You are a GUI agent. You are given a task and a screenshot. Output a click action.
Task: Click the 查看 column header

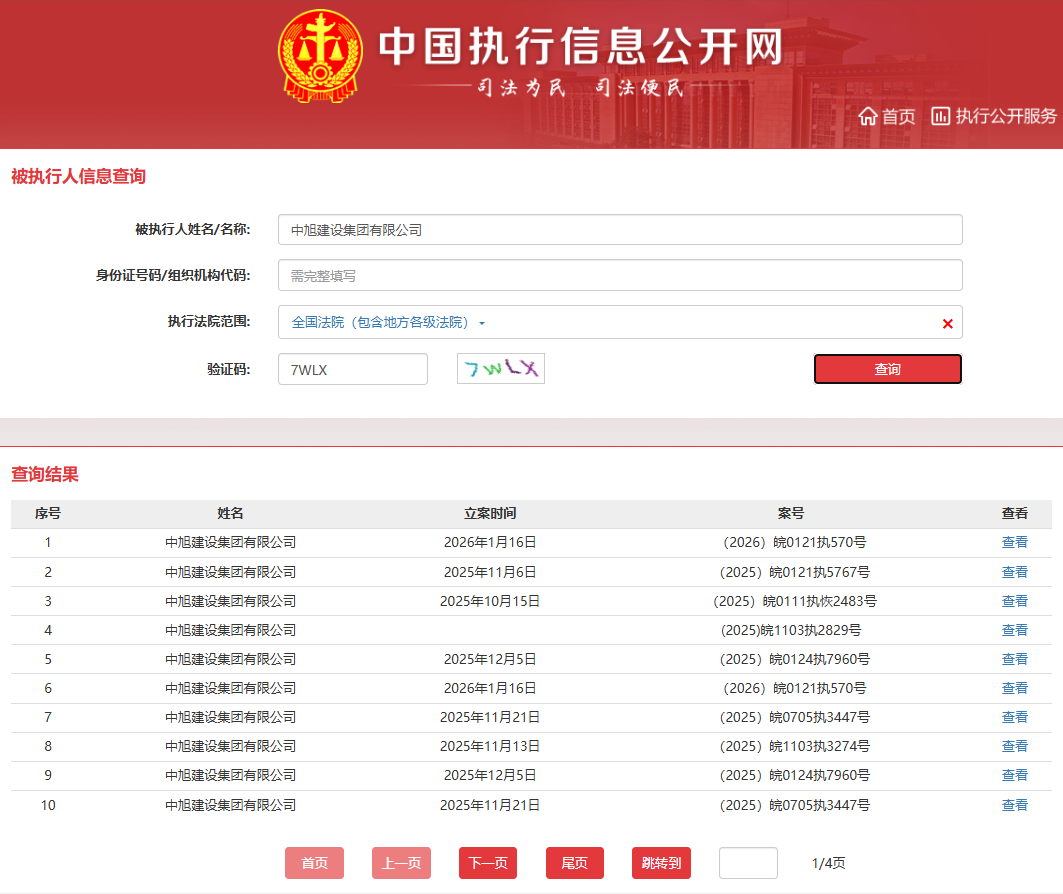coord(1014,514)
